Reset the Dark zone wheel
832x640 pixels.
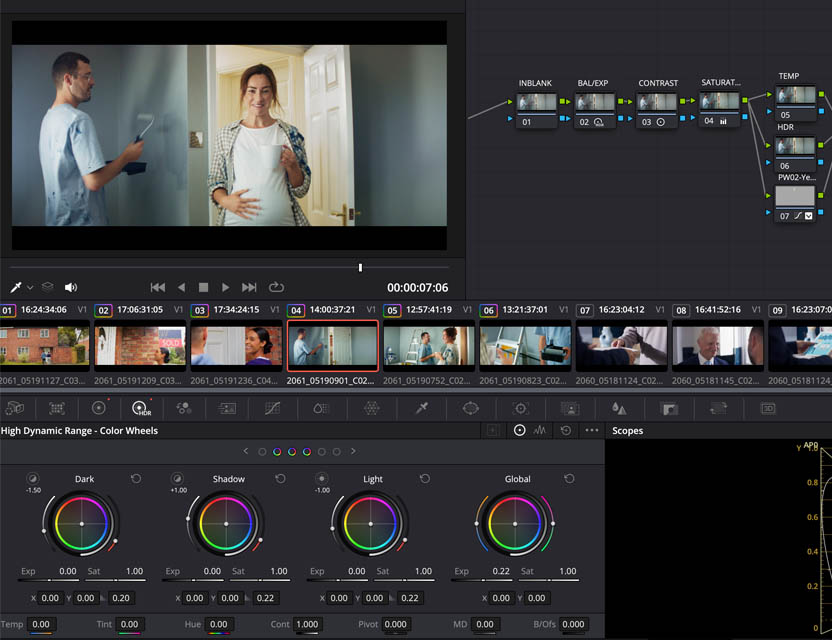point(136,479)
